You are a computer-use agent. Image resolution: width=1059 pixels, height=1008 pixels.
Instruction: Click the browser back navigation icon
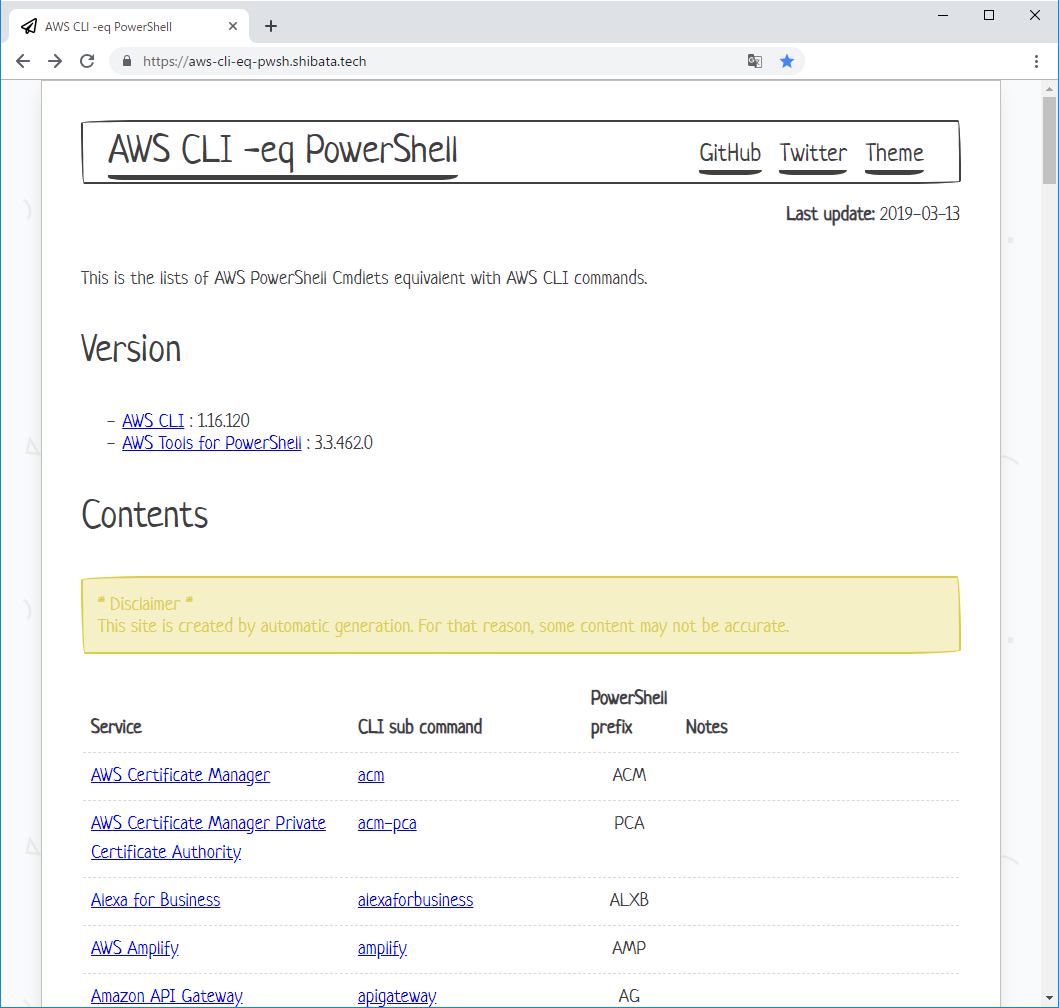(23, 61)
